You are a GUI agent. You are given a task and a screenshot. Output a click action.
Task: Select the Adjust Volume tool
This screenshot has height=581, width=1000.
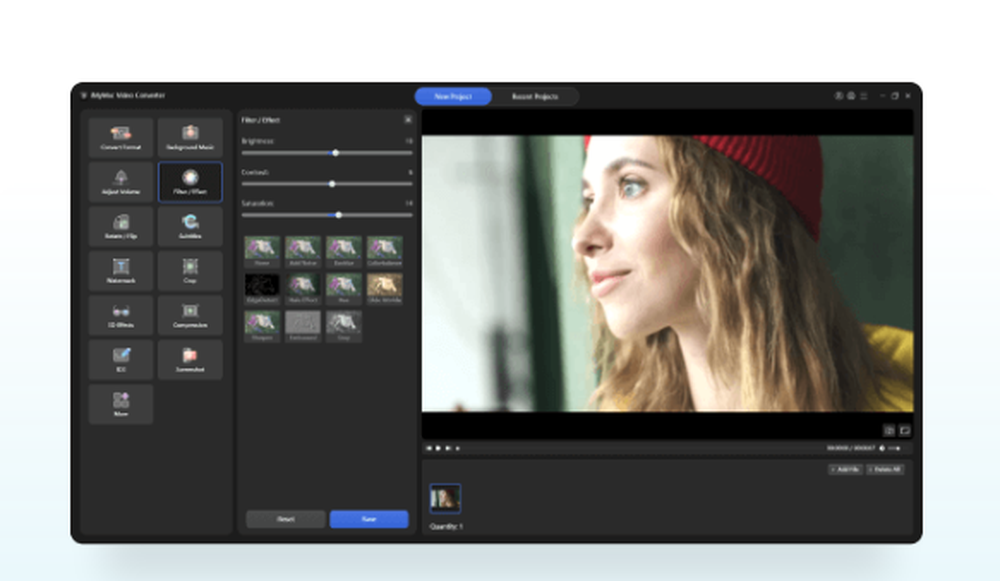pyautogui.click(x=121, y=182)
